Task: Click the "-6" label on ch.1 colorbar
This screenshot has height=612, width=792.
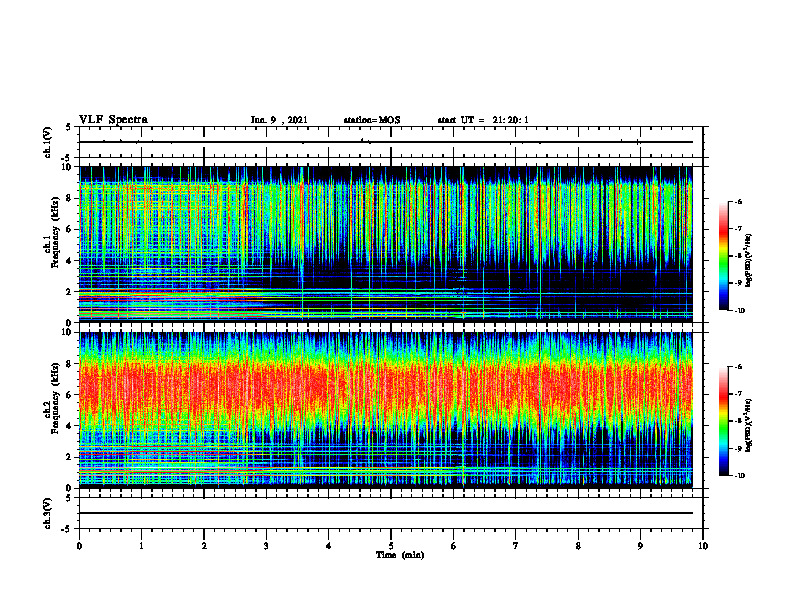Action: (x=738, y=201)
